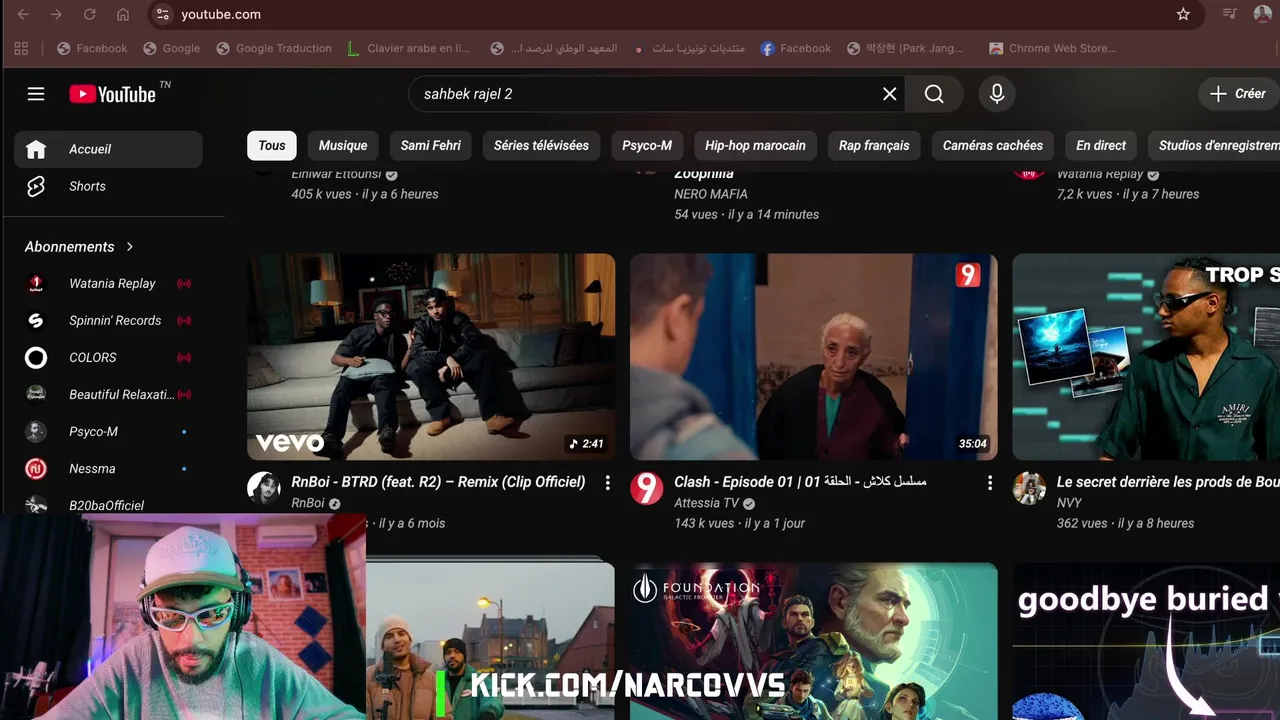Image resolution: width=1280 pixels, height=720 pixels.
Task: Open media control icon in browser toolbar
Action: [1230, 14]
